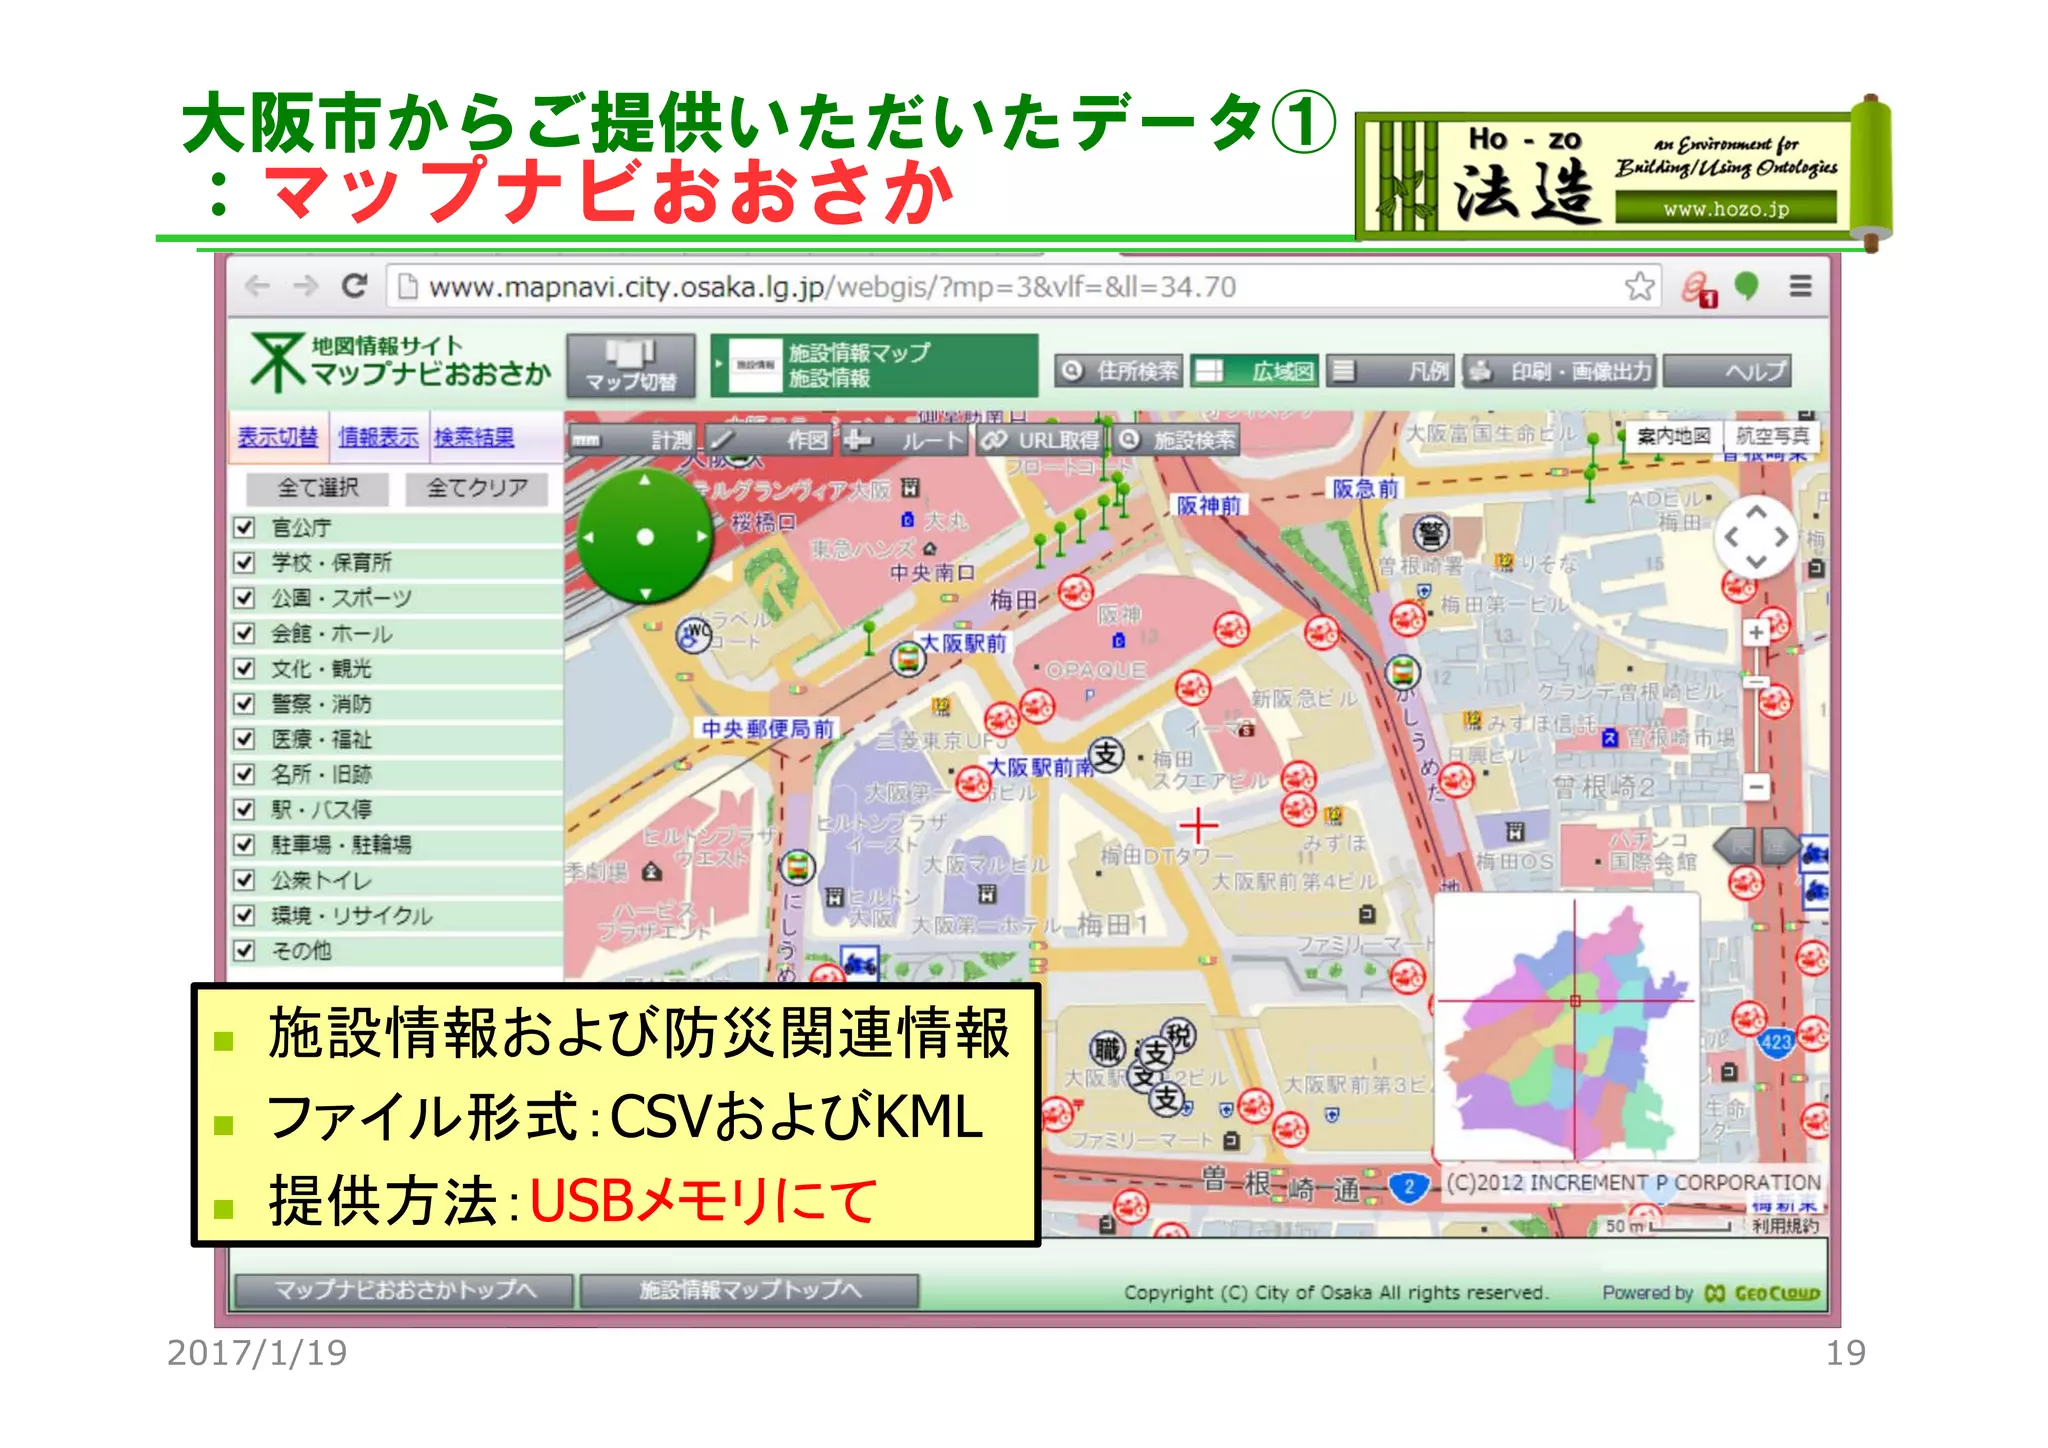Open 住所検索 address search
This screenshot has height=1448, width=2048.
click(1120, 371)
